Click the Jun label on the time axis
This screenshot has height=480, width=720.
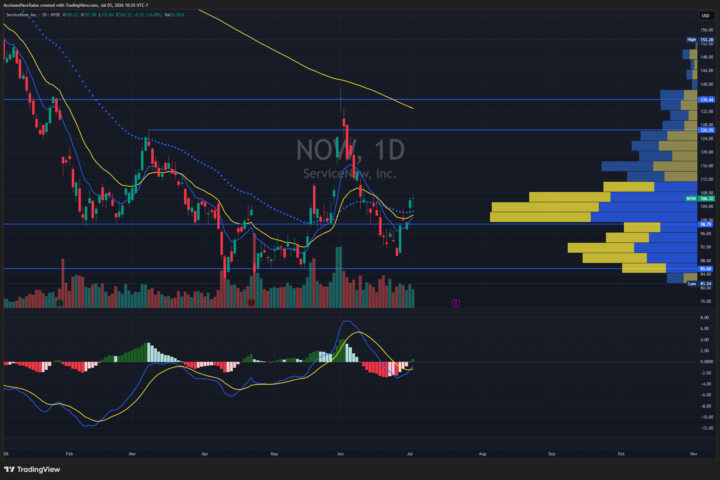(x=340, y=454)
